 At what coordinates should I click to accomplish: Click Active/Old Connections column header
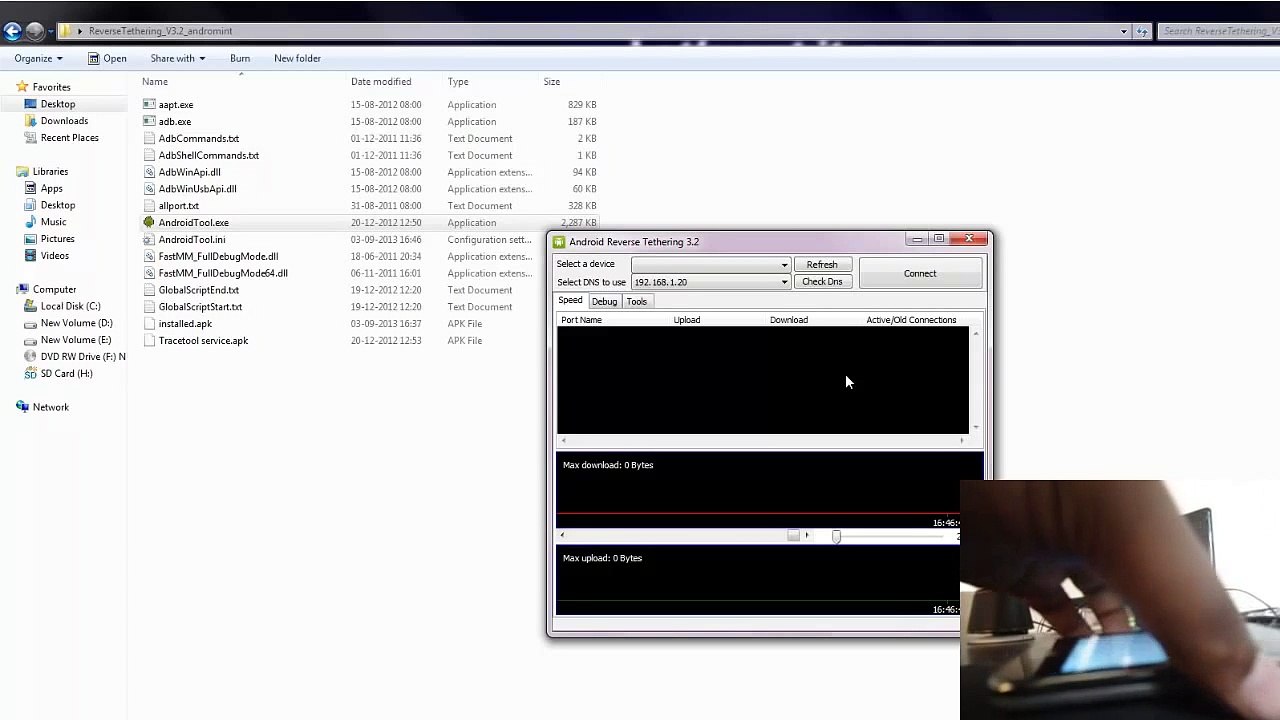pos(911,320)
